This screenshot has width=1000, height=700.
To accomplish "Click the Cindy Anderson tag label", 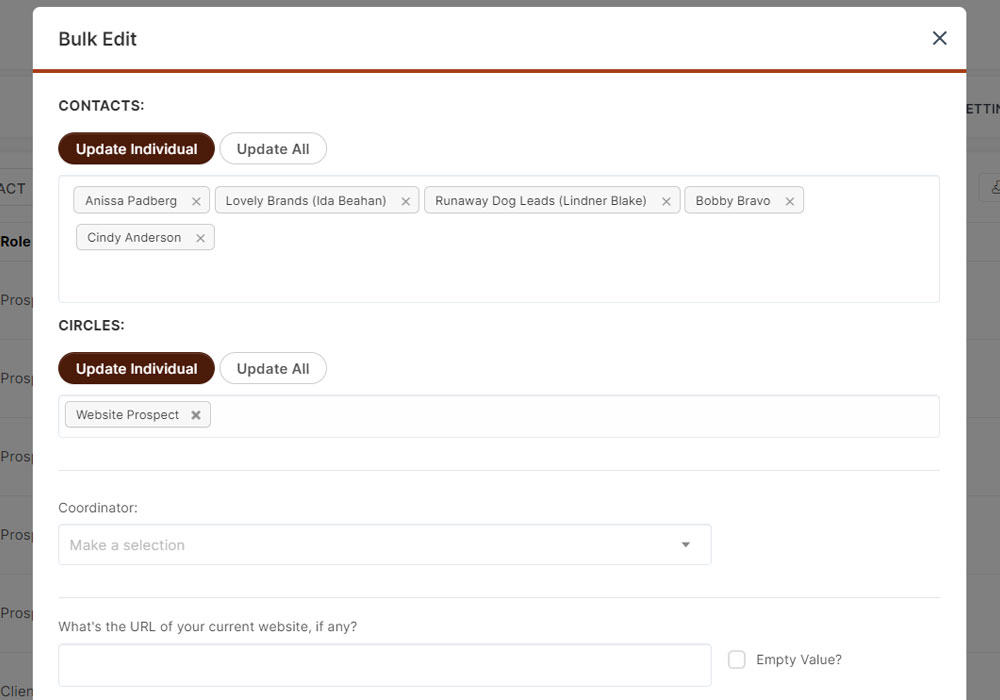I will (x=134, y=238).
